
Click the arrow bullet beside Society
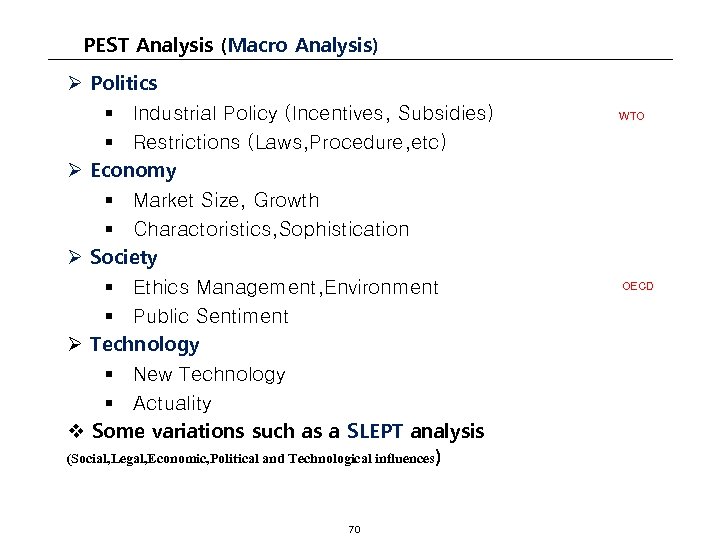(x=75, y=258)
